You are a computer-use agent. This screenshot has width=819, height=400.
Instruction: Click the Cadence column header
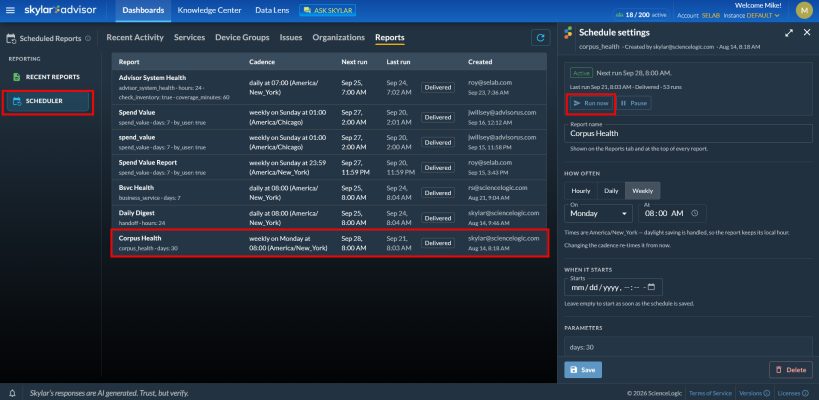[262, 62]
